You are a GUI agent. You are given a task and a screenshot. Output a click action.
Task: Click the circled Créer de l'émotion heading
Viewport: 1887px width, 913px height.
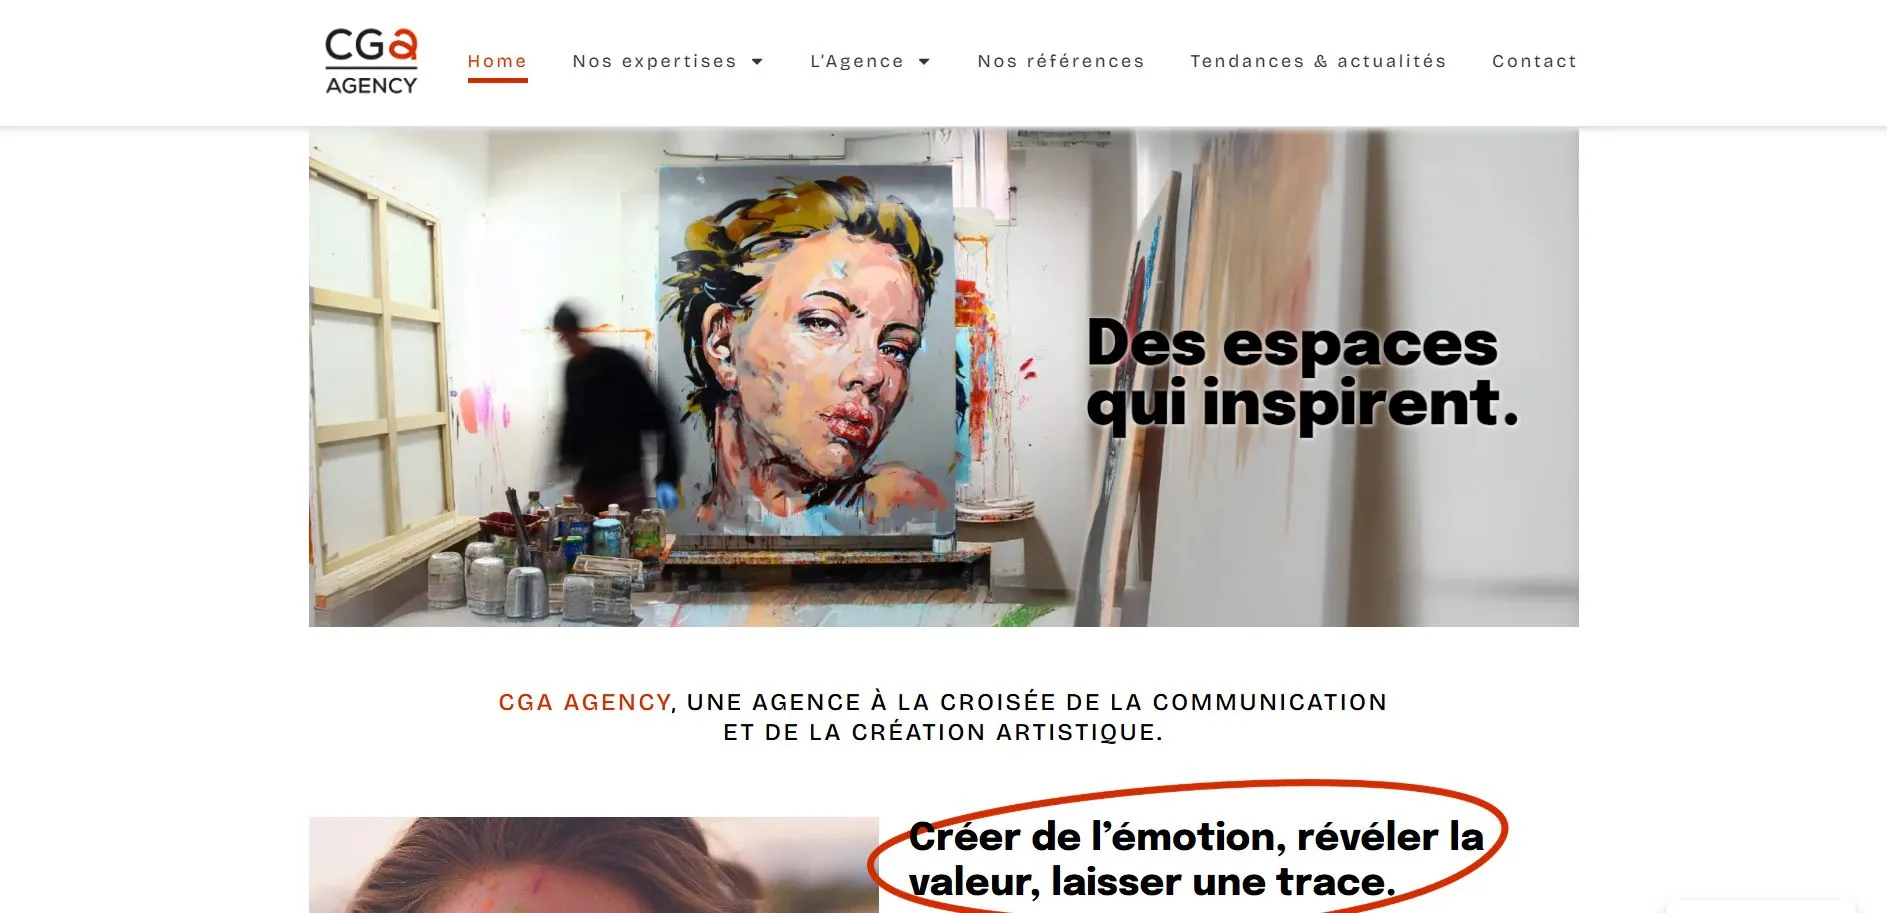1196,859
